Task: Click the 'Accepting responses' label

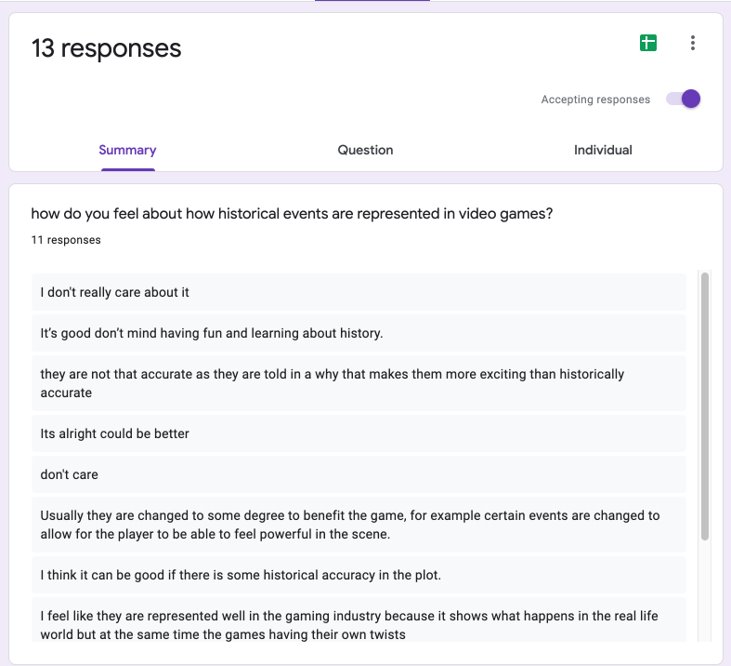Action: [595, 99]
